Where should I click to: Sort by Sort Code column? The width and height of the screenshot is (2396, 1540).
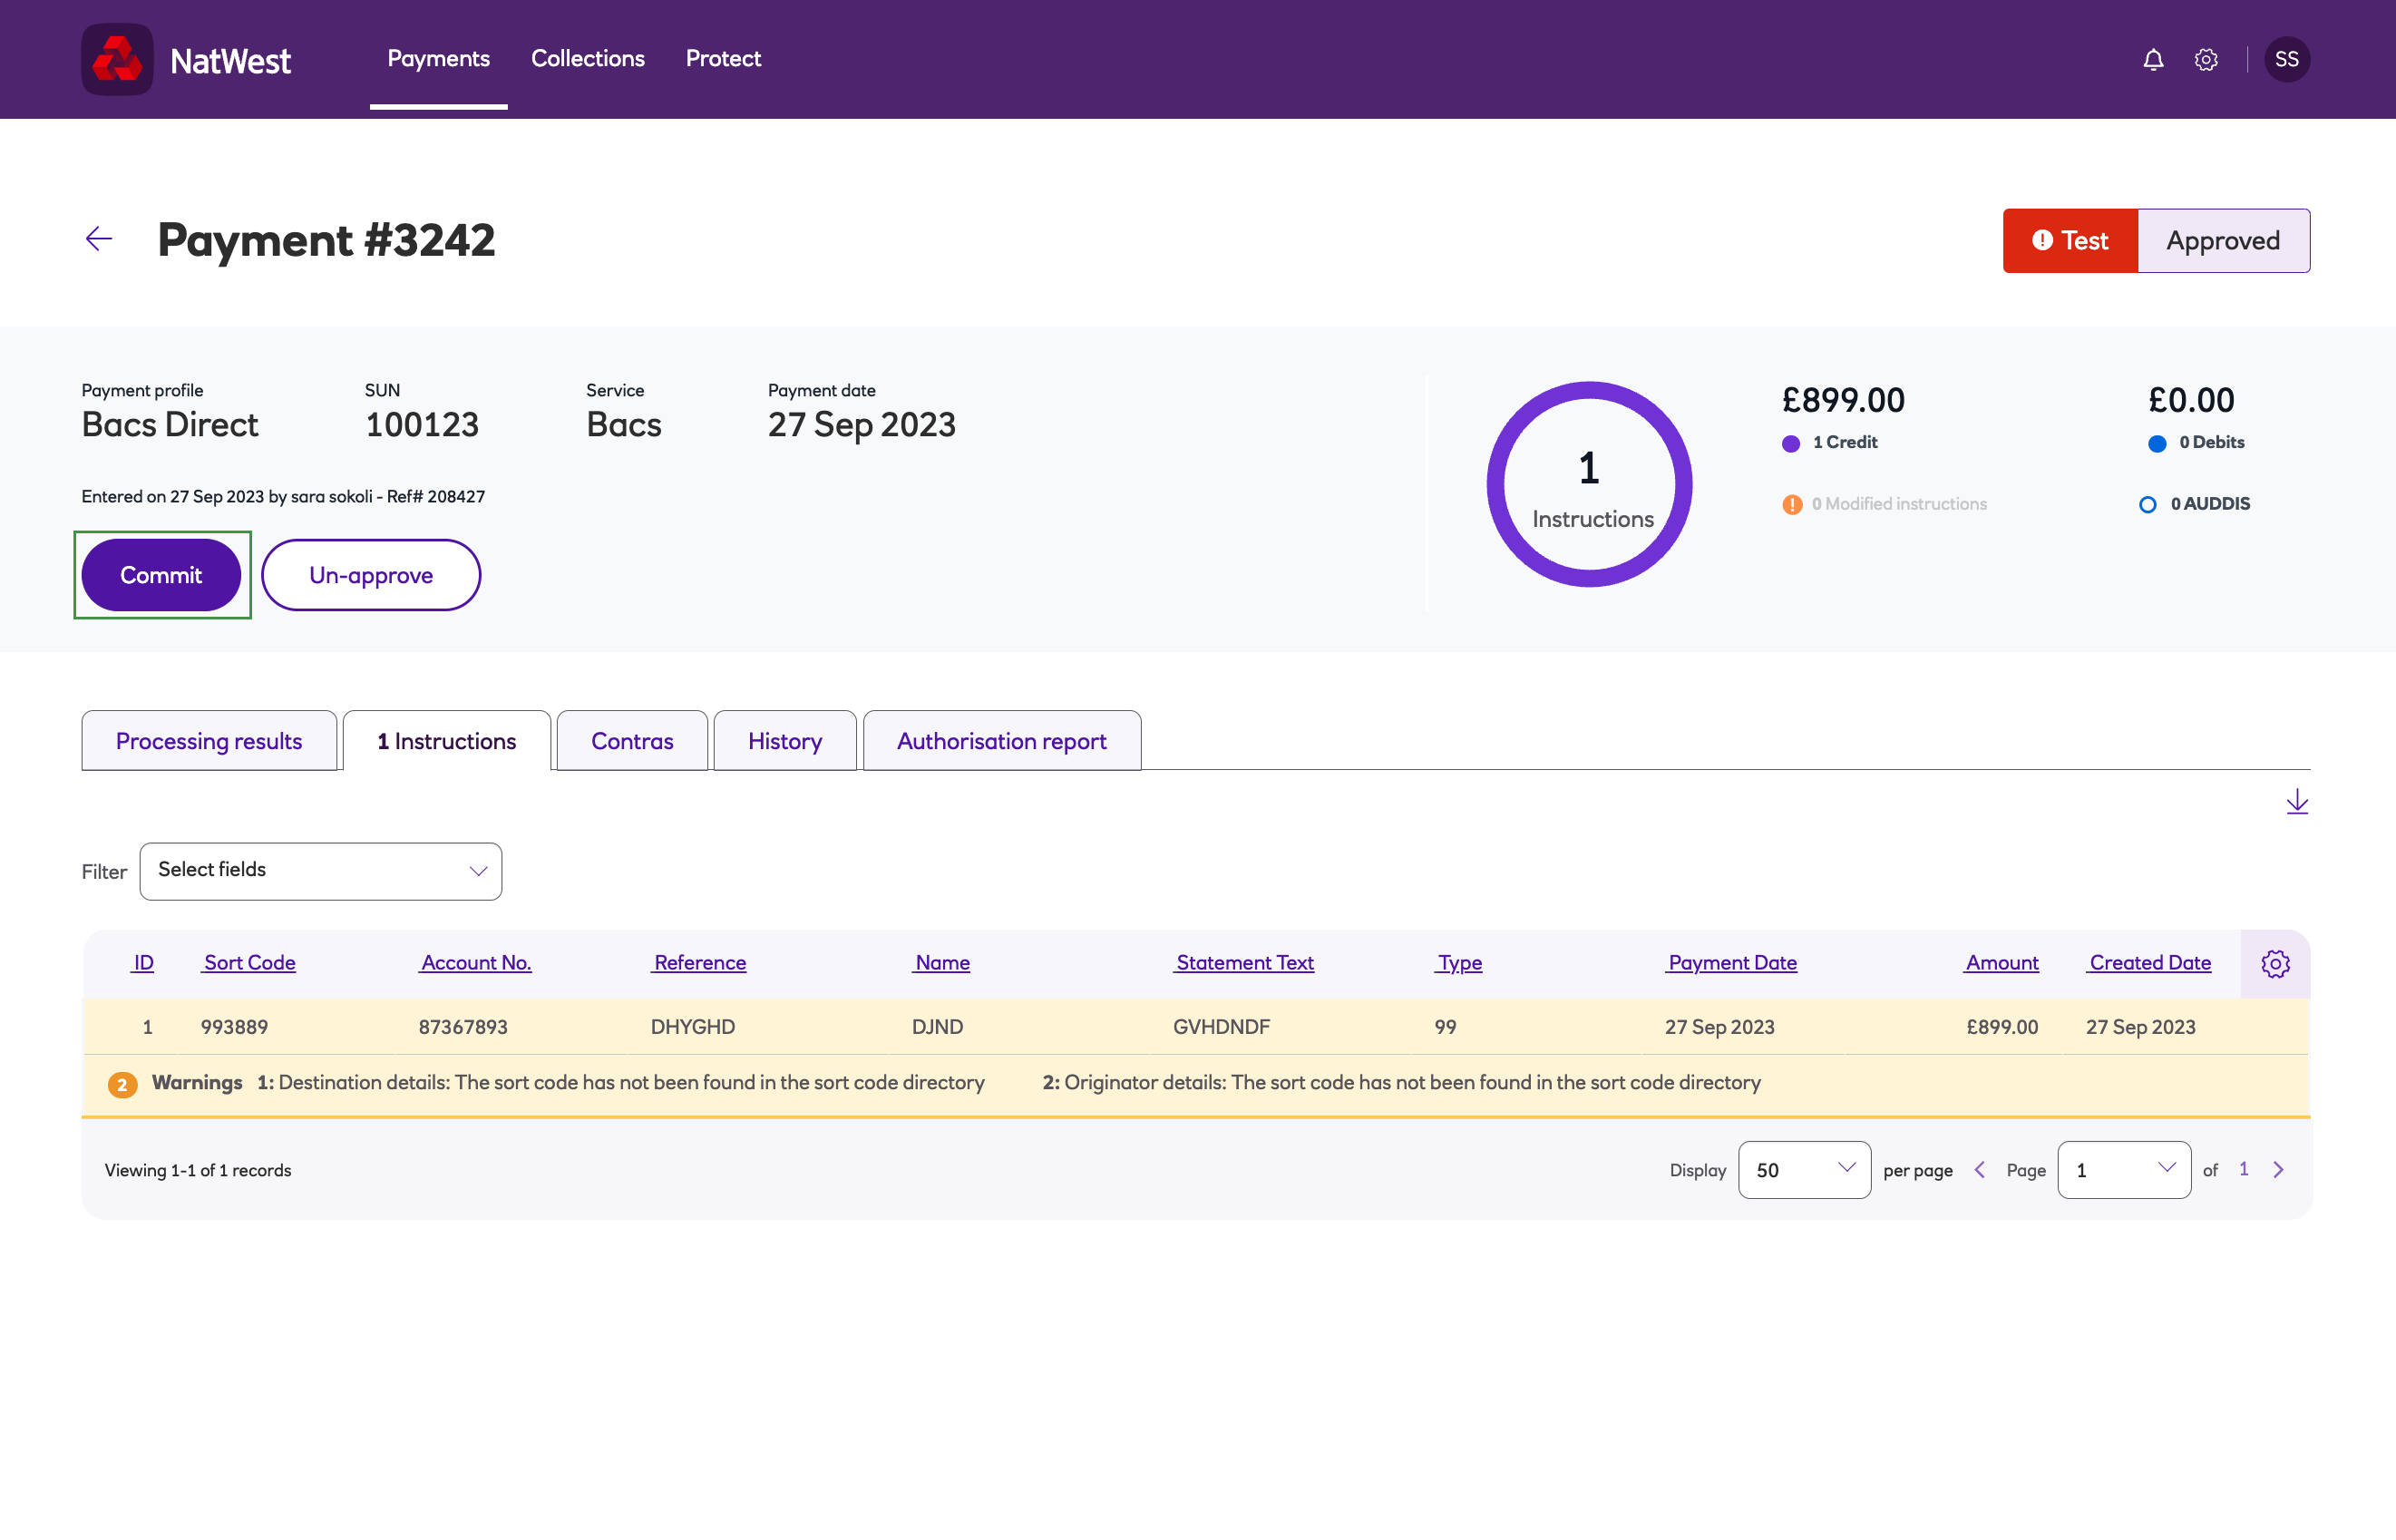249,963
